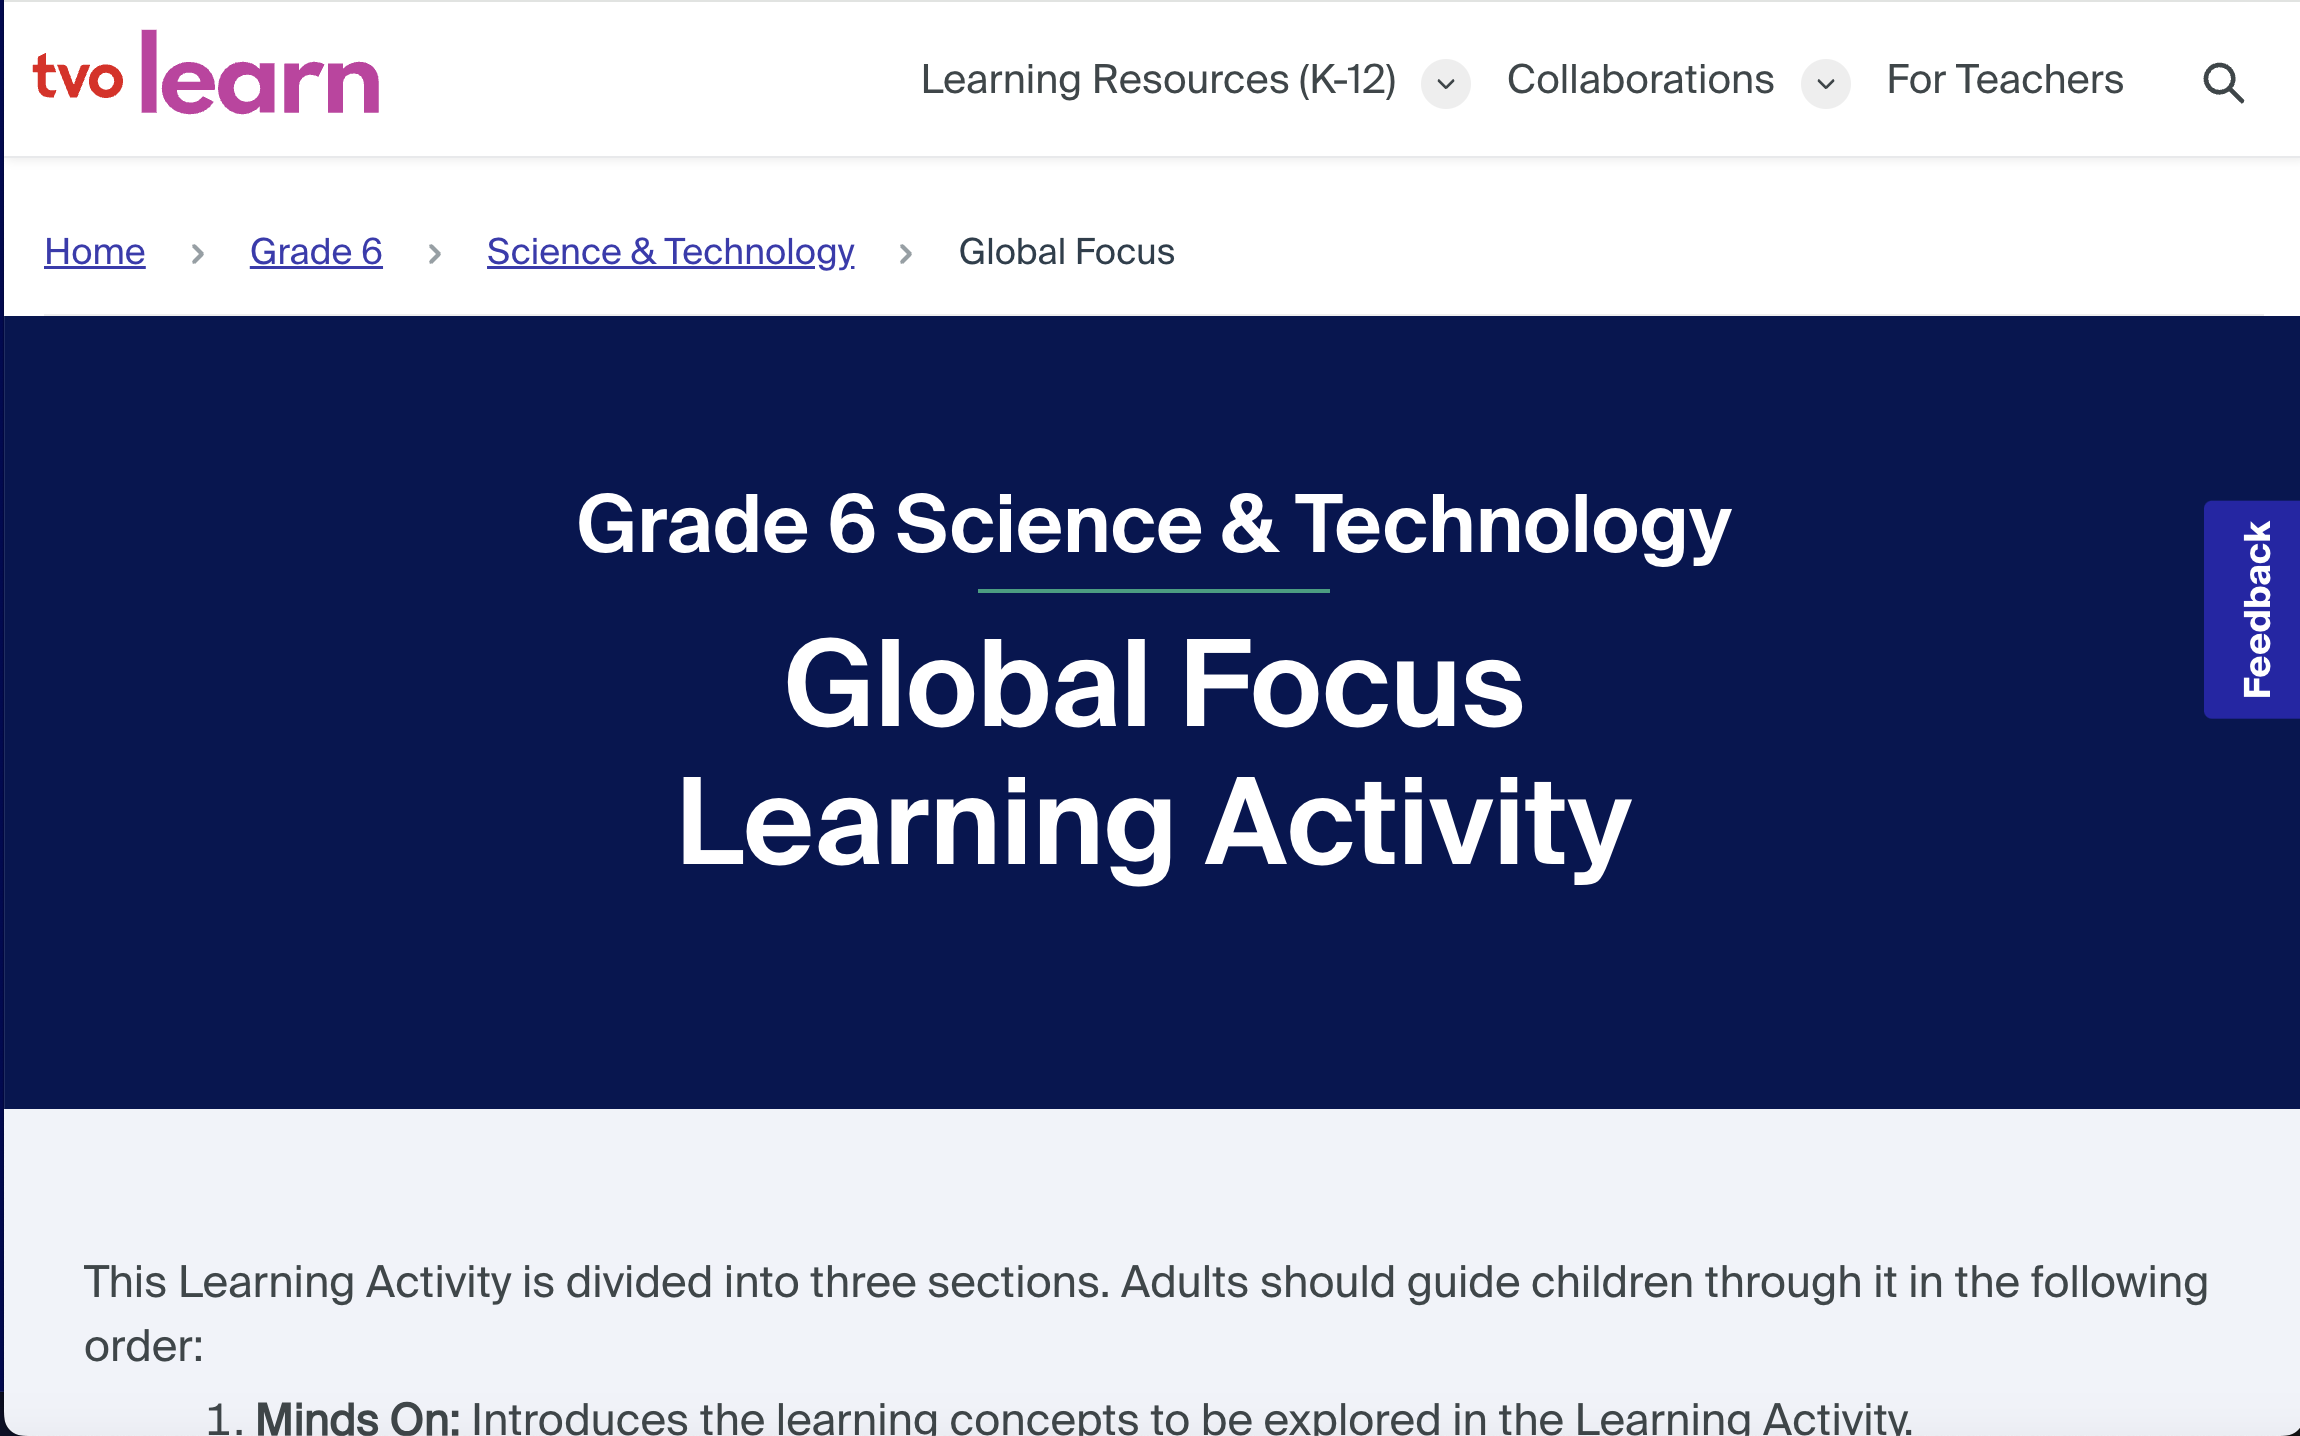Open the For Teachers menu item
Screen dimensions: 2300x1436
[x=2003, y=80]
